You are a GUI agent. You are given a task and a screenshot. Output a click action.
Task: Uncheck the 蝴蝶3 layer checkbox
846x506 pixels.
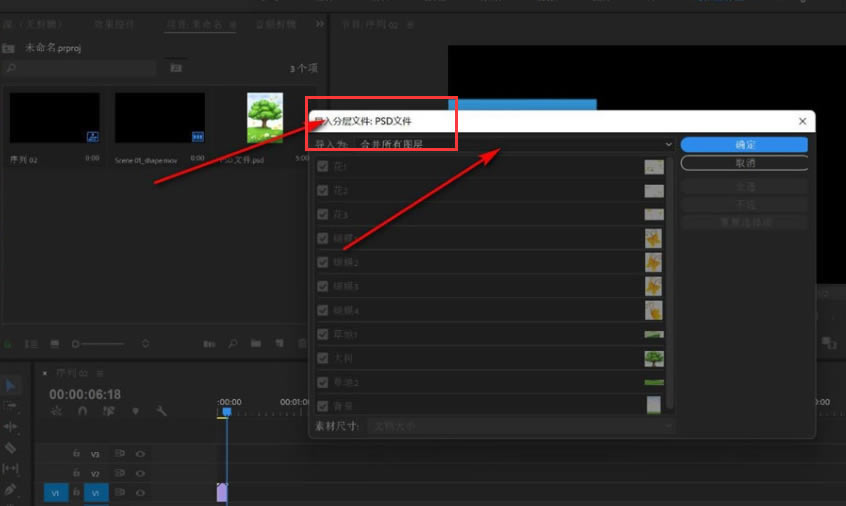pos(323,286)
